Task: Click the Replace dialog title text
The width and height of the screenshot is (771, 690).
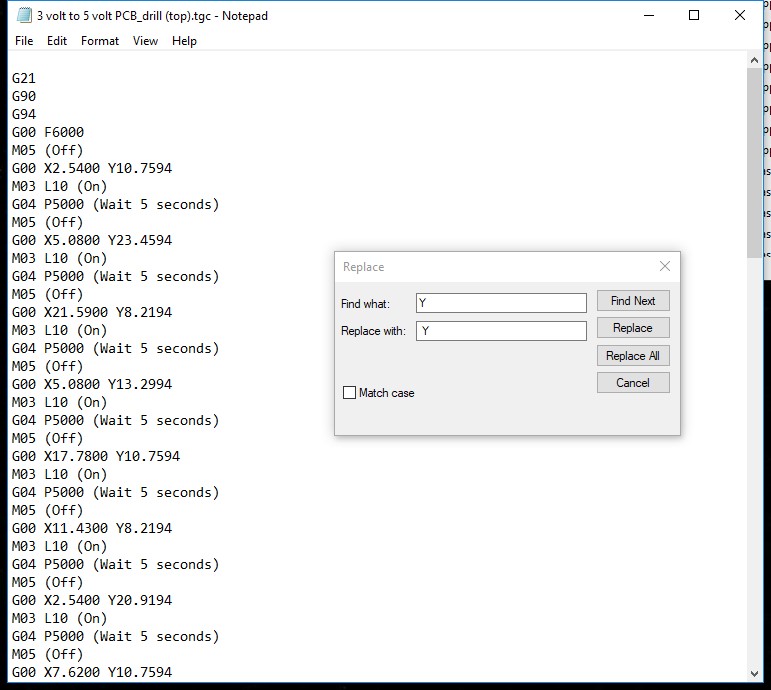Action: (363, 267)
